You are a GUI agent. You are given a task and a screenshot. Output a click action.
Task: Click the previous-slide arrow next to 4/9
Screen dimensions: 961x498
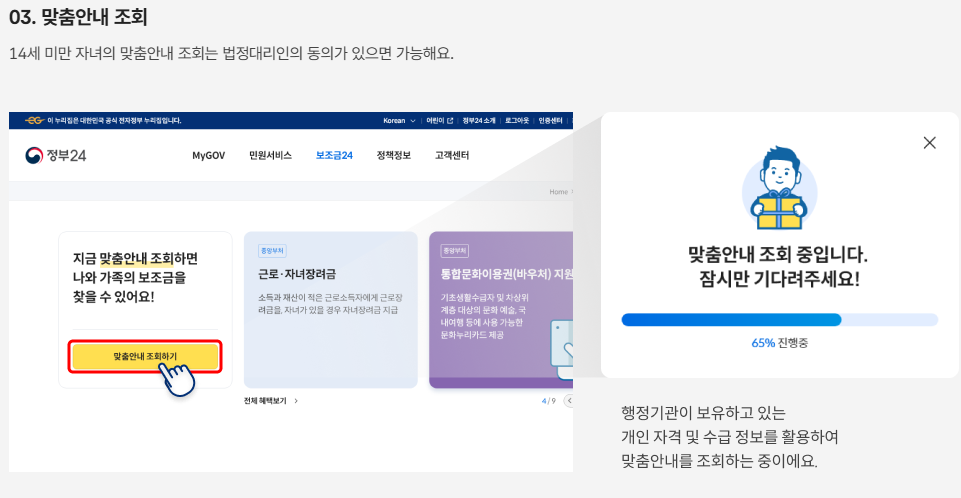569,401
